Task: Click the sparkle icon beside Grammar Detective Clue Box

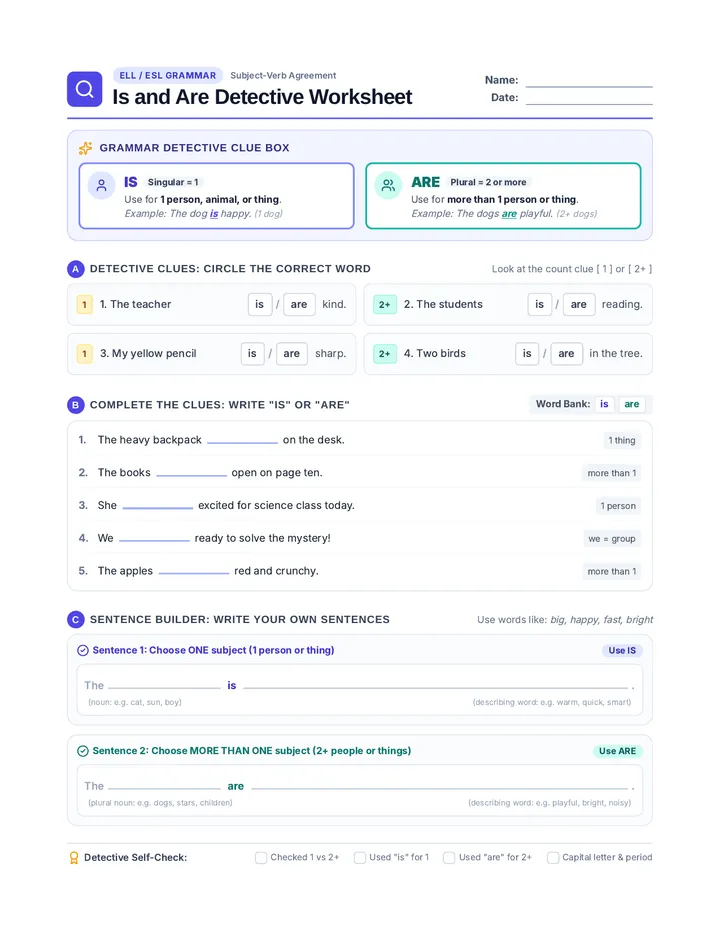Action: 86,148
